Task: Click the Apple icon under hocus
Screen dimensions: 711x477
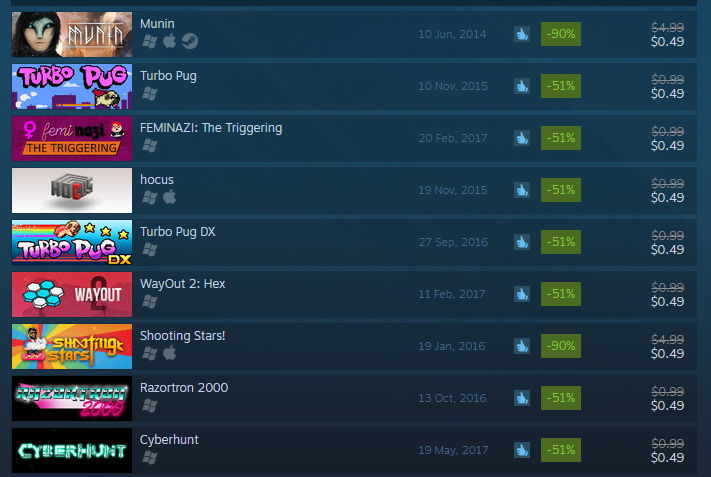Action: (x=170, y=197)
